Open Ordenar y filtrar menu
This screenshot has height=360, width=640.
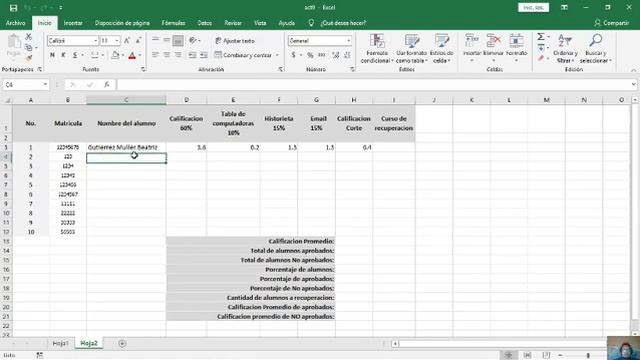tap(565, 48)
